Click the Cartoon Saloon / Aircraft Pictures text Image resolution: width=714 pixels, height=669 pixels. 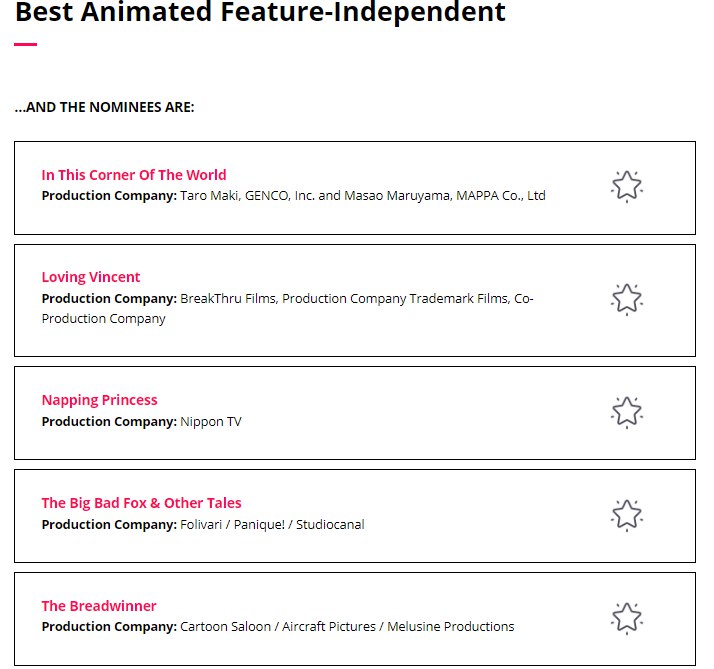(x=347, y=627)
